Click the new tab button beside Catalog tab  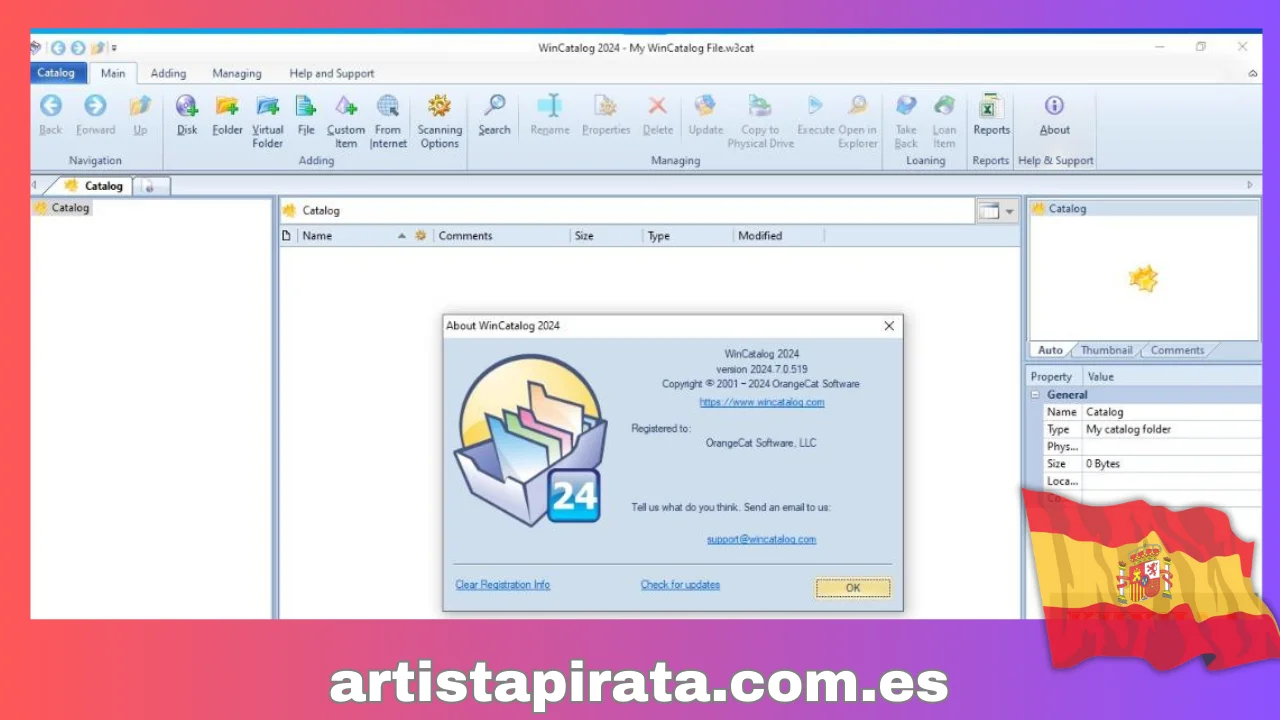[151, 186]
